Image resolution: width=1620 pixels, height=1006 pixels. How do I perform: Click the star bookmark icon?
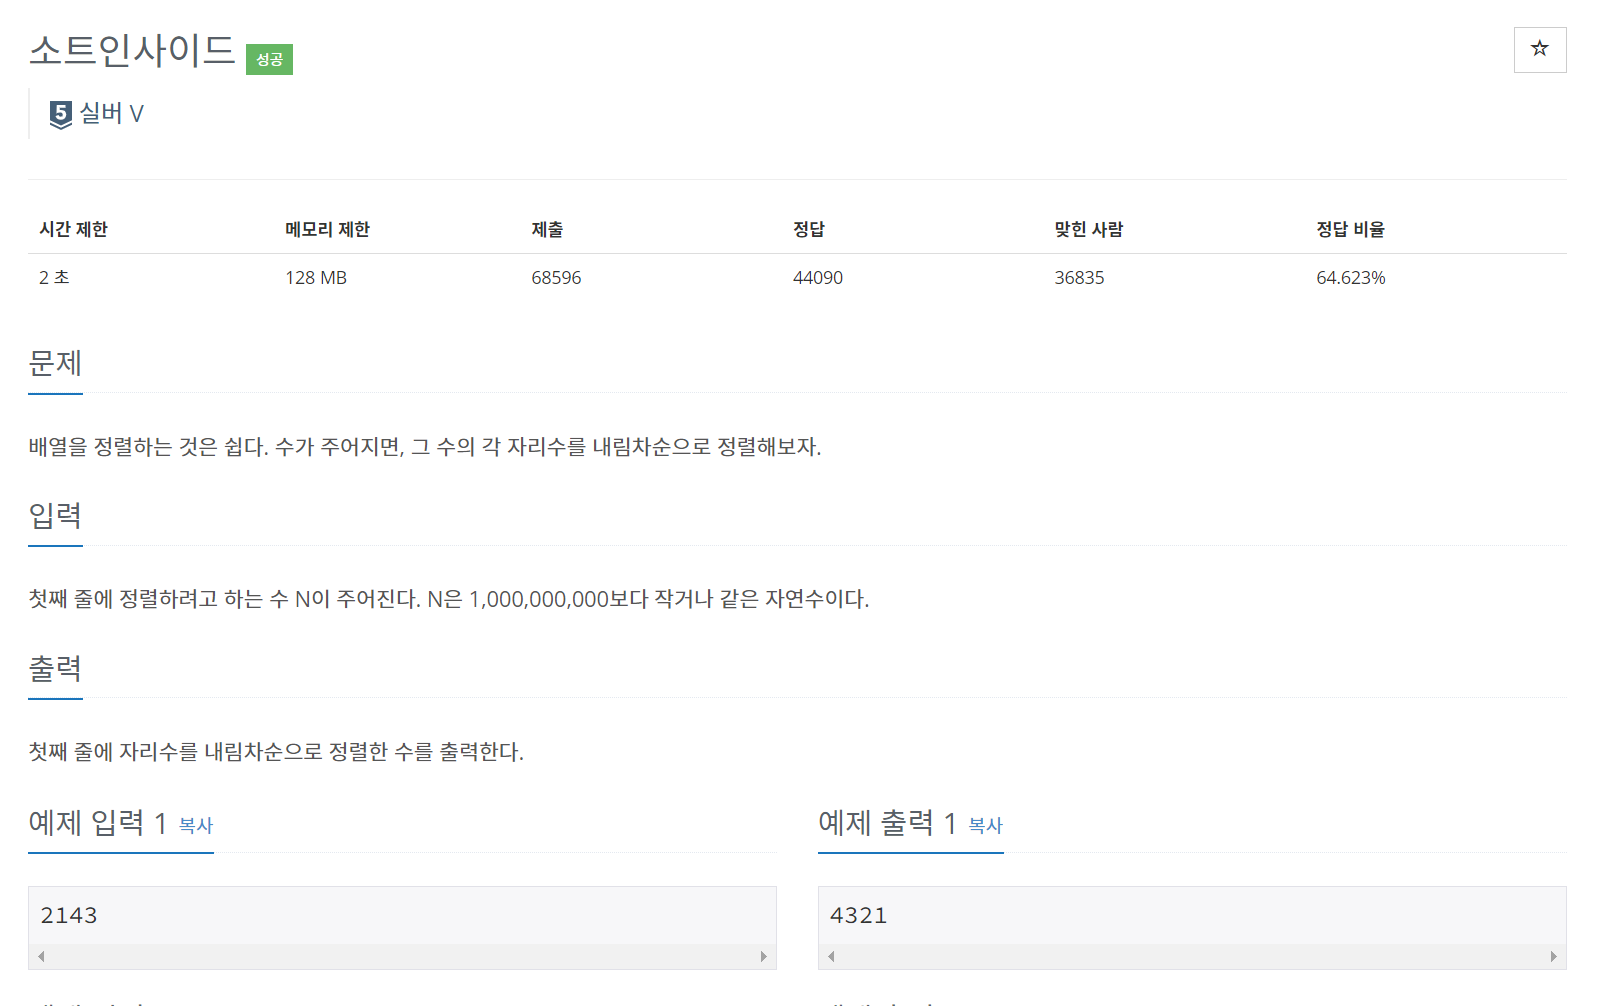point(1540,50)
